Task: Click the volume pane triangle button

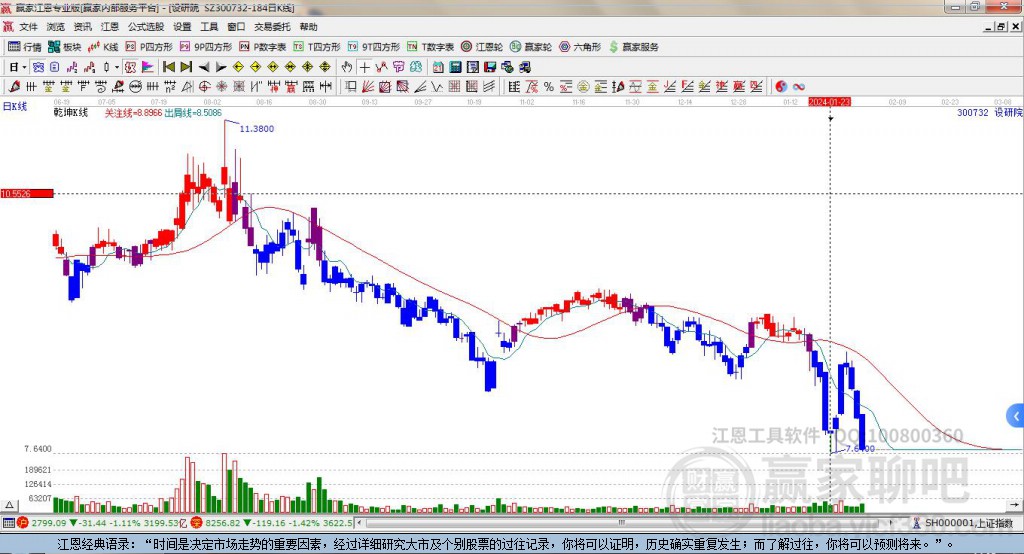Action: click(x=9, y=505)
